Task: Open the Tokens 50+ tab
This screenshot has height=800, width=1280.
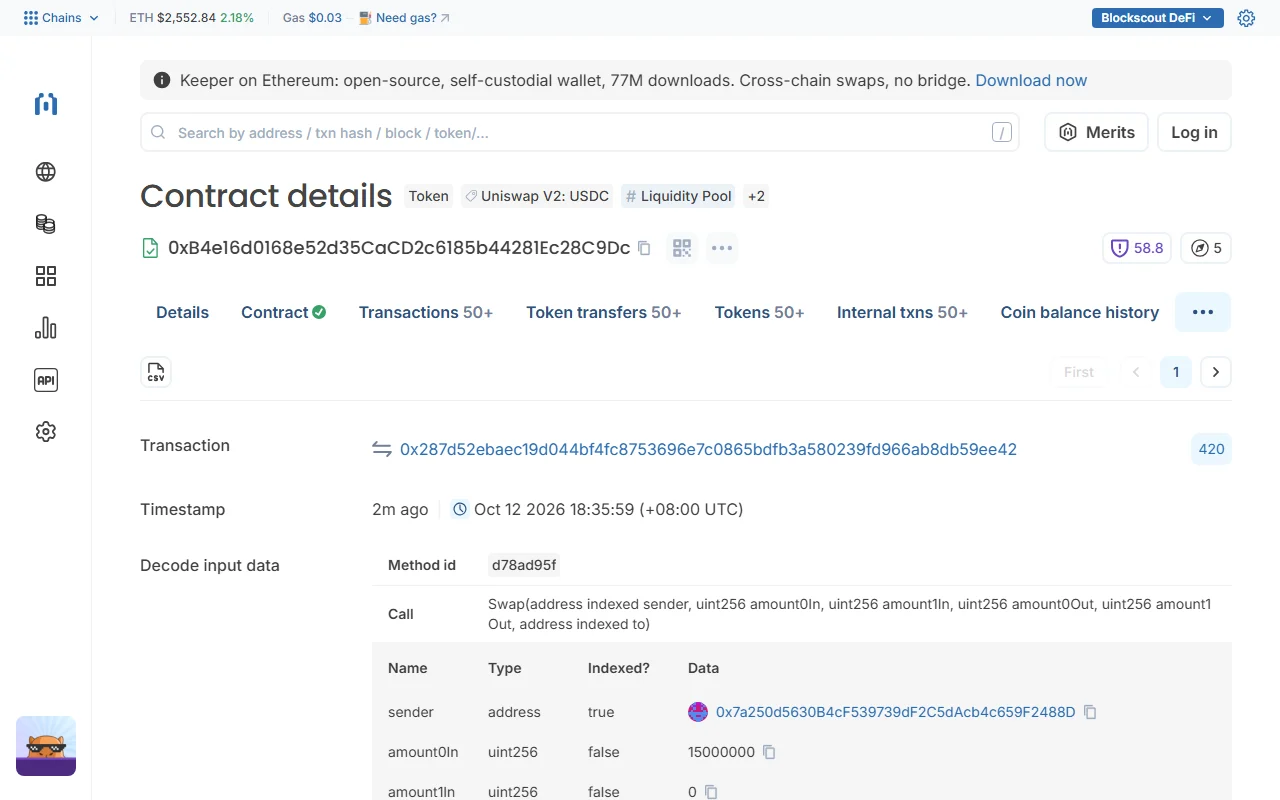Action: pyautogui.click(x=759, y=312)
